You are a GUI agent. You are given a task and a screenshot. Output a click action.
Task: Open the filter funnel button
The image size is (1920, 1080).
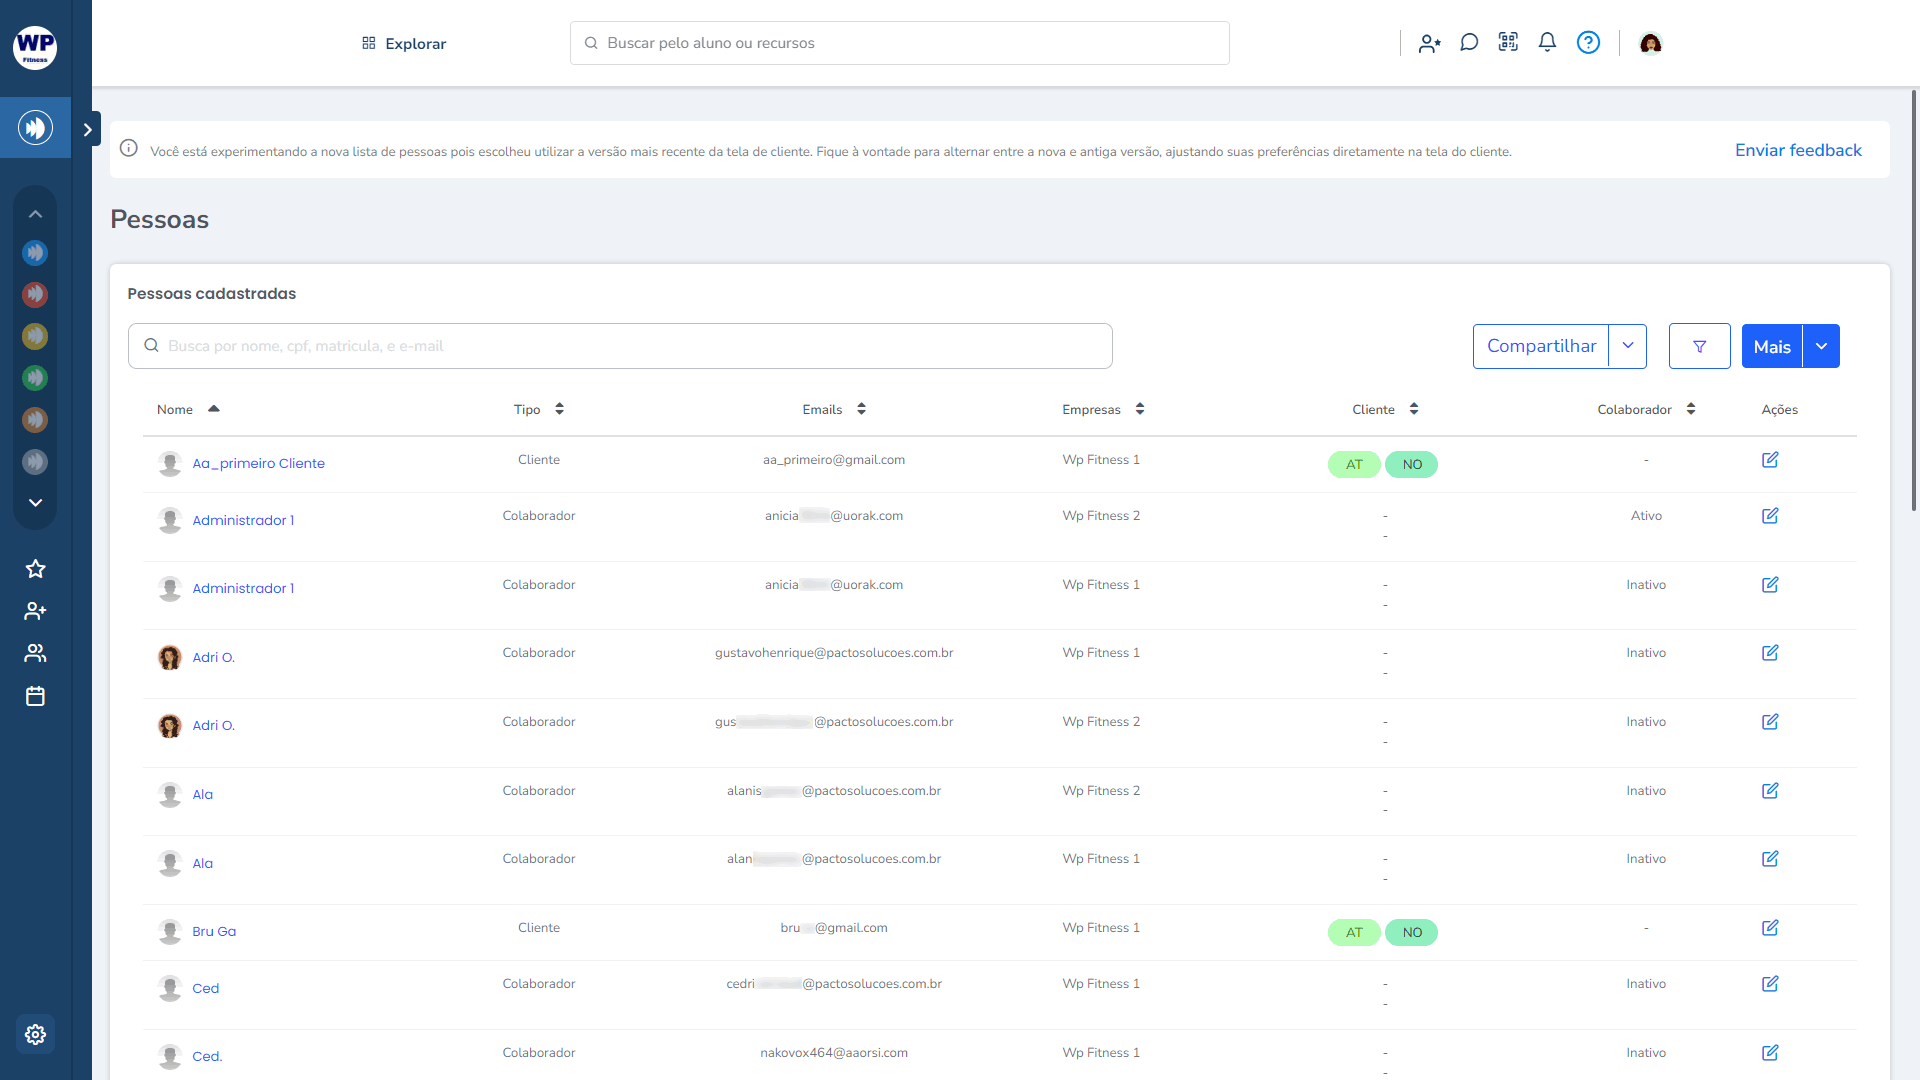coord(1699,346)
